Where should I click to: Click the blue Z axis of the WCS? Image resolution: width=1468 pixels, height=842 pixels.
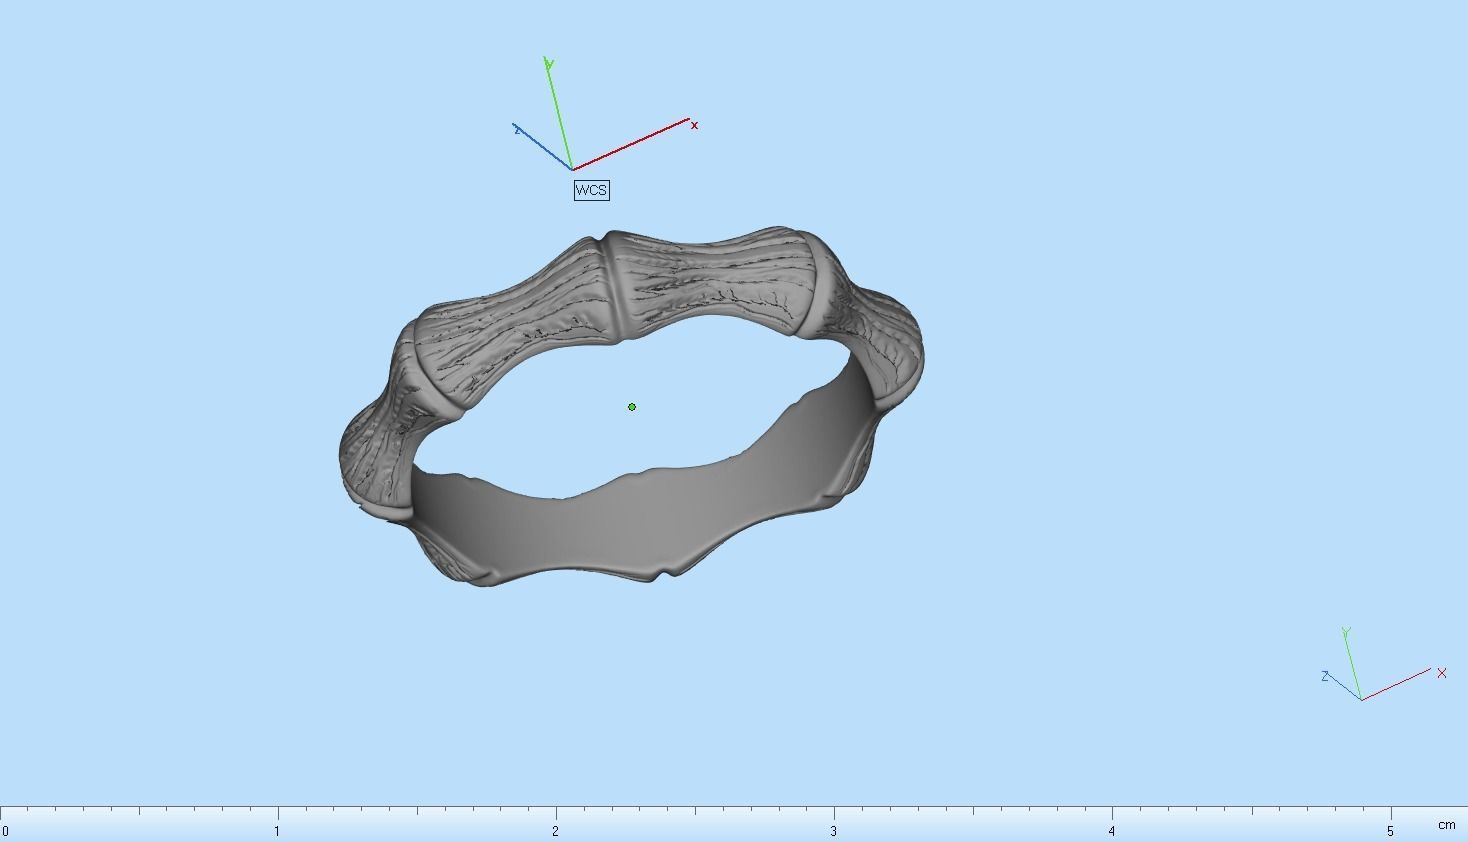[542, 148]
